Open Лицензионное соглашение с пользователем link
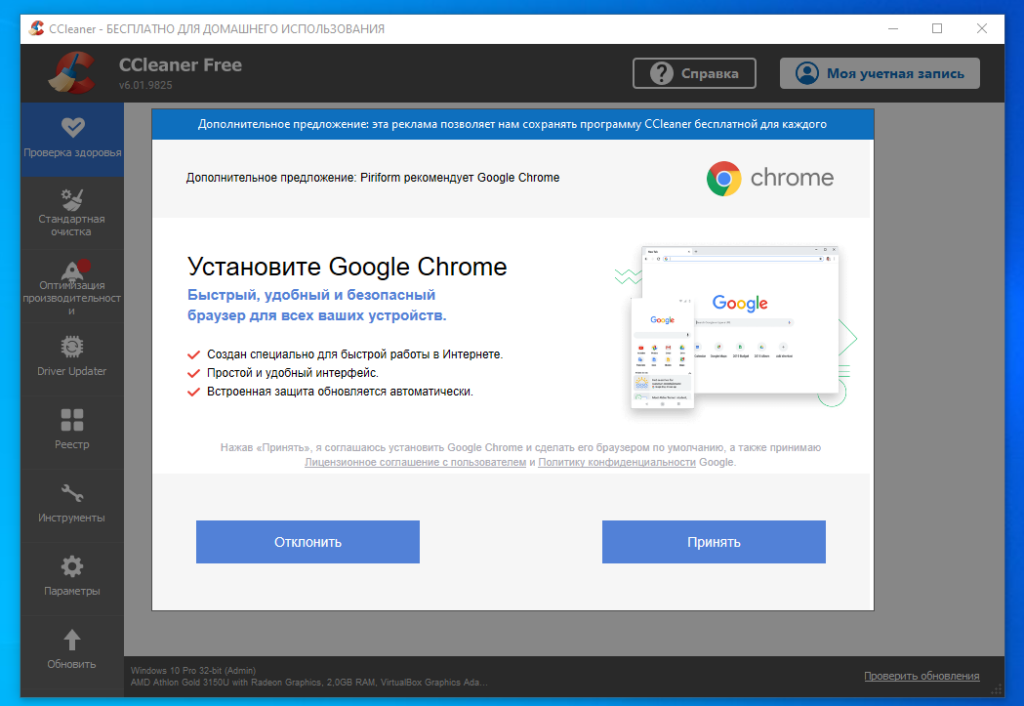The height and width of the screenshot is (706, 1024). [x=415, y=462]
